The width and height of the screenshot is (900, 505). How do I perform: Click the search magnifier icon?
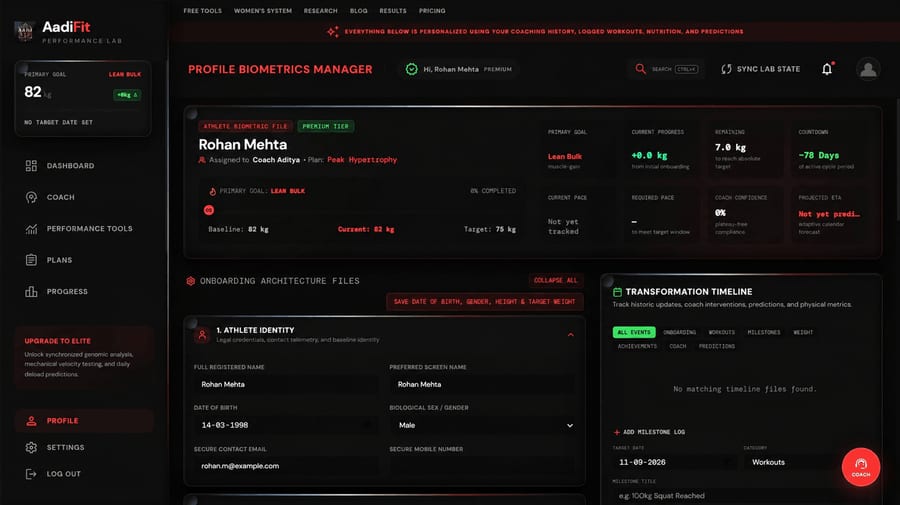(641, 69)
